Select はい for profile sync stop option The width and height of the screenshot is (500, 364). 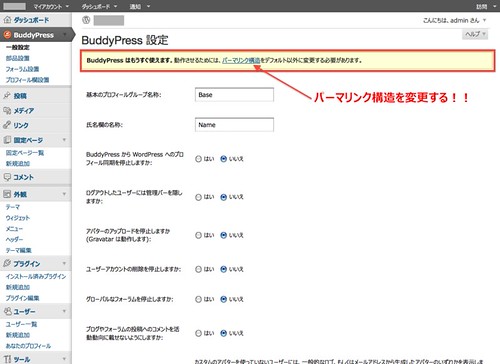coord(198,159)
